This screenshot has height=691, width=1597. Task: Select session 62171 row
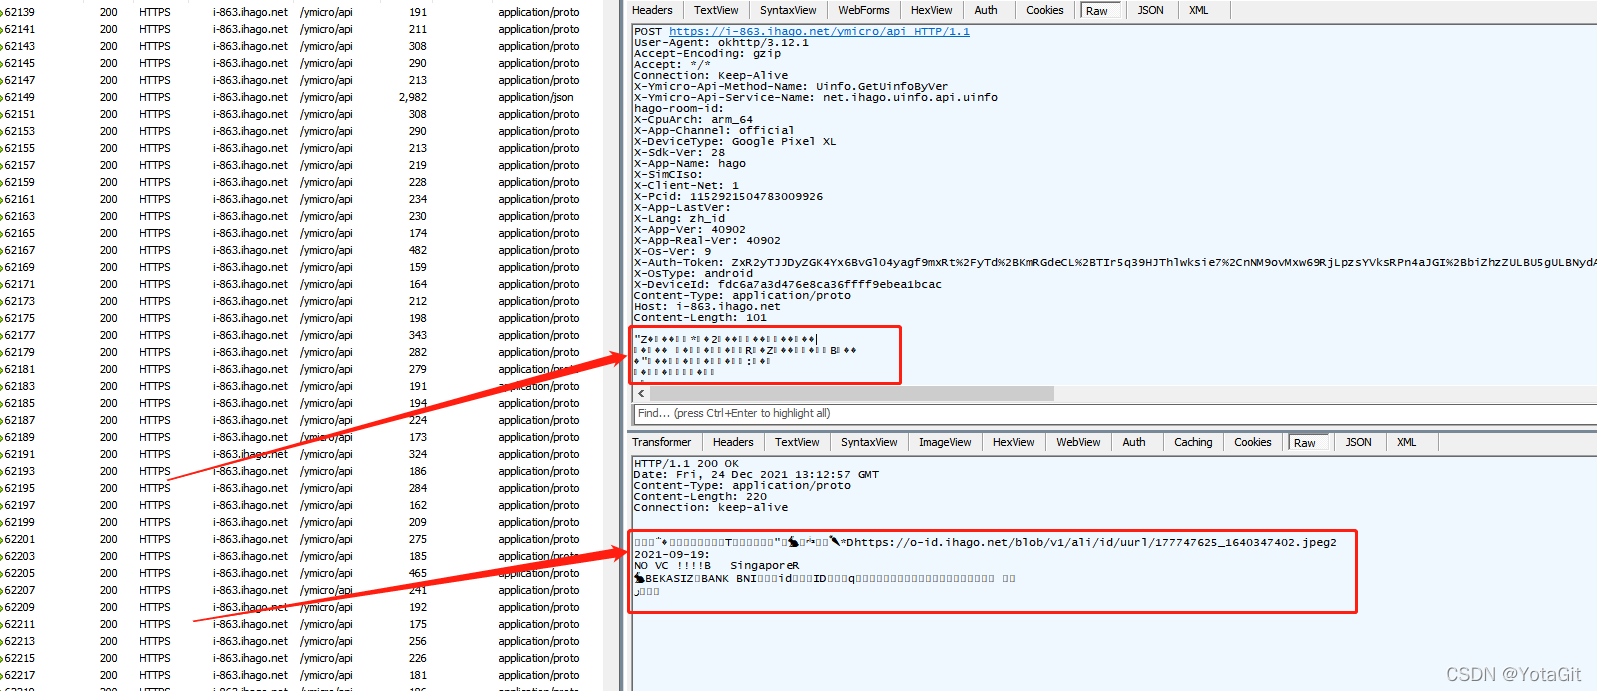coord(300,284)
